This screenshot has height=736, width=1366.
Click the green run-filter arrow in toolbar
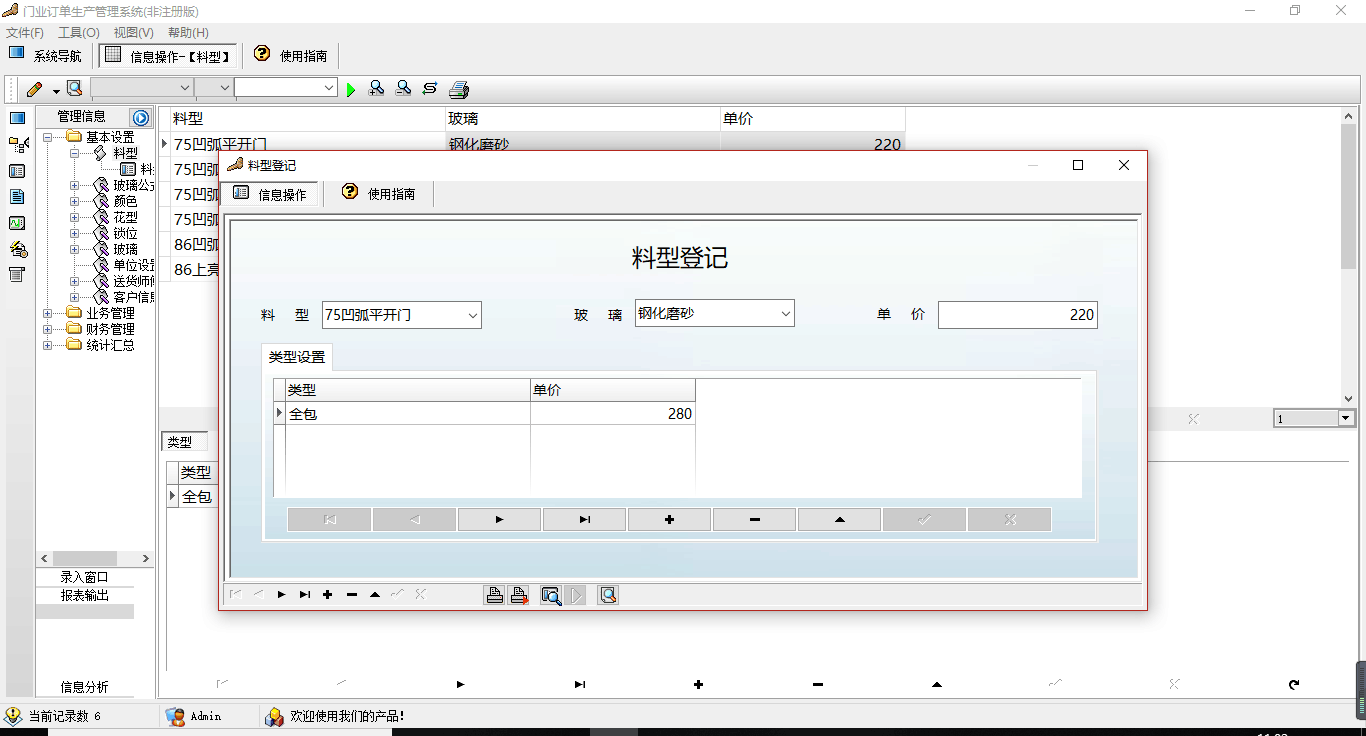[x=351, y=90]
